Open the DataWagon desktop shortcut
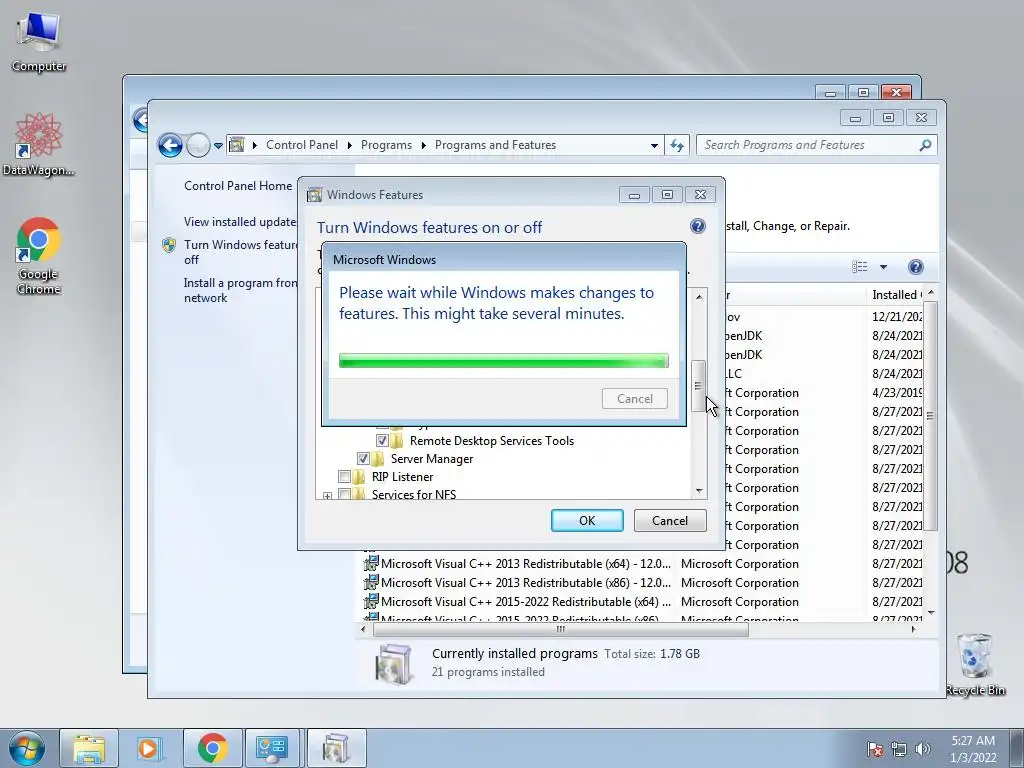The width and height of the screenshot is (1024, 768). [39, 145]
